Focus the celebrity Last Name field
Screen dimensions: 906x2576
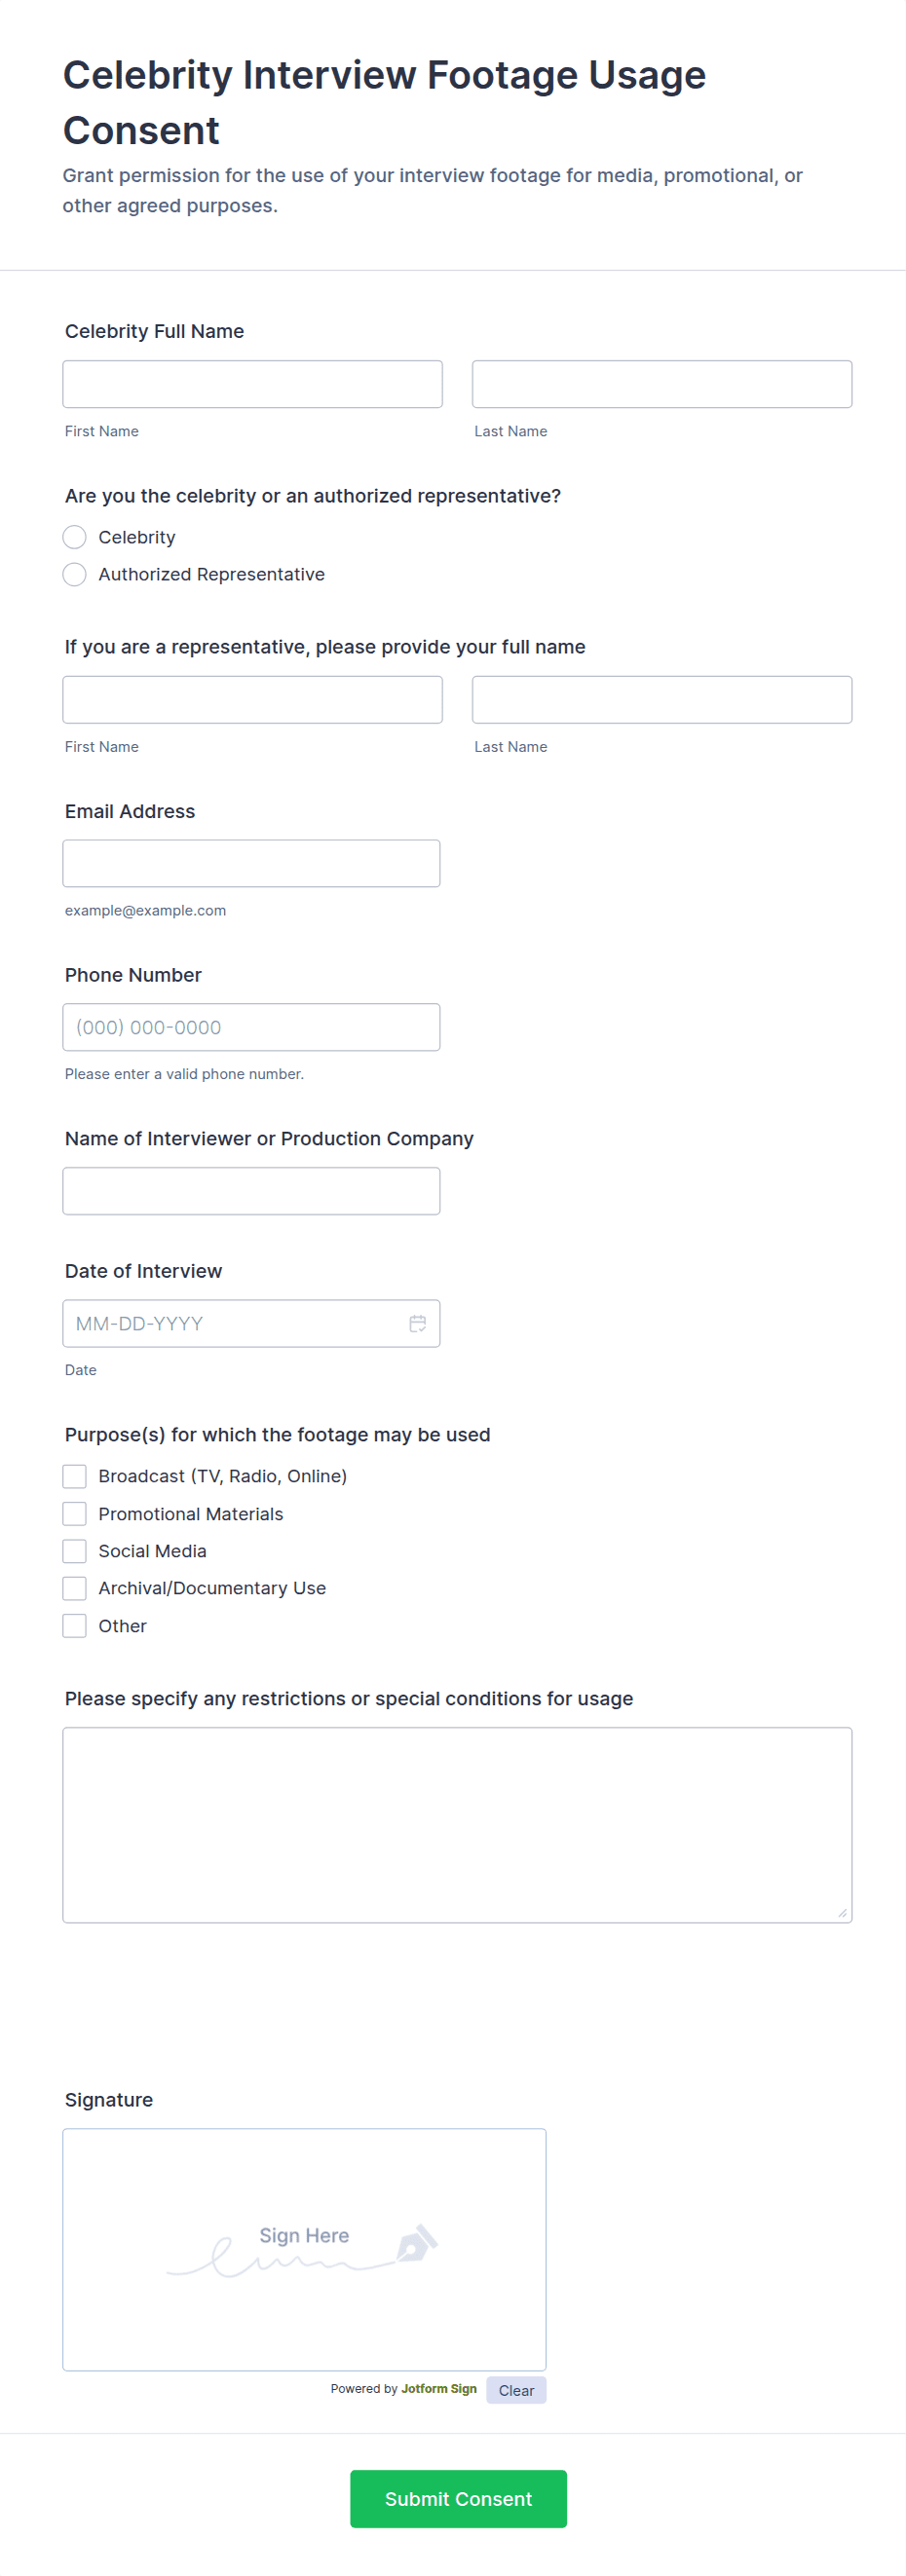(661, 384)
